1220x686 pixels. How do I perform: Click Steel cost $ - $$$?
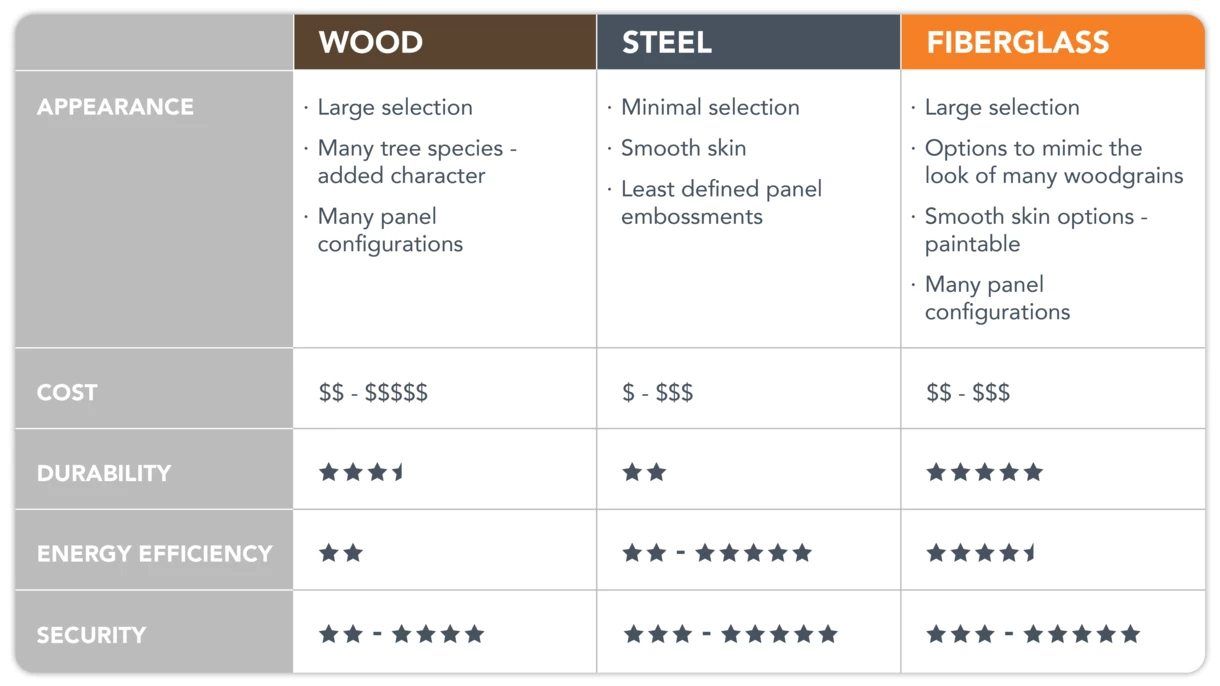click(658, 393)
